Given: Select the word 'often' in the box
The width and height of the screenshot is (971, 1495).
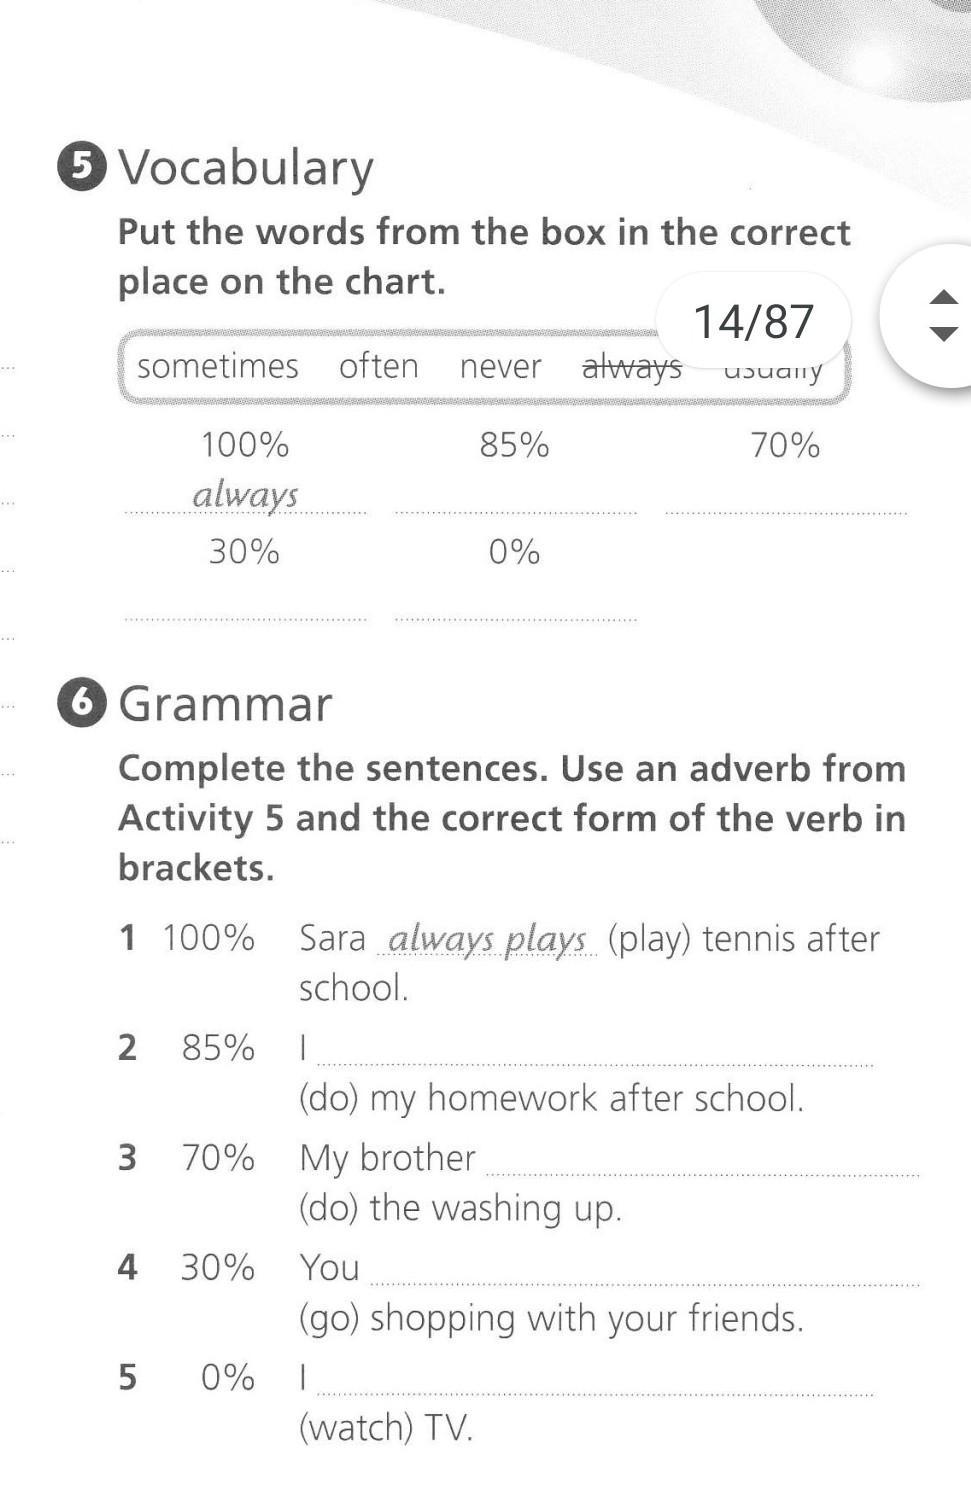Looking at the screenshot, I should click(x=379, y=366).
